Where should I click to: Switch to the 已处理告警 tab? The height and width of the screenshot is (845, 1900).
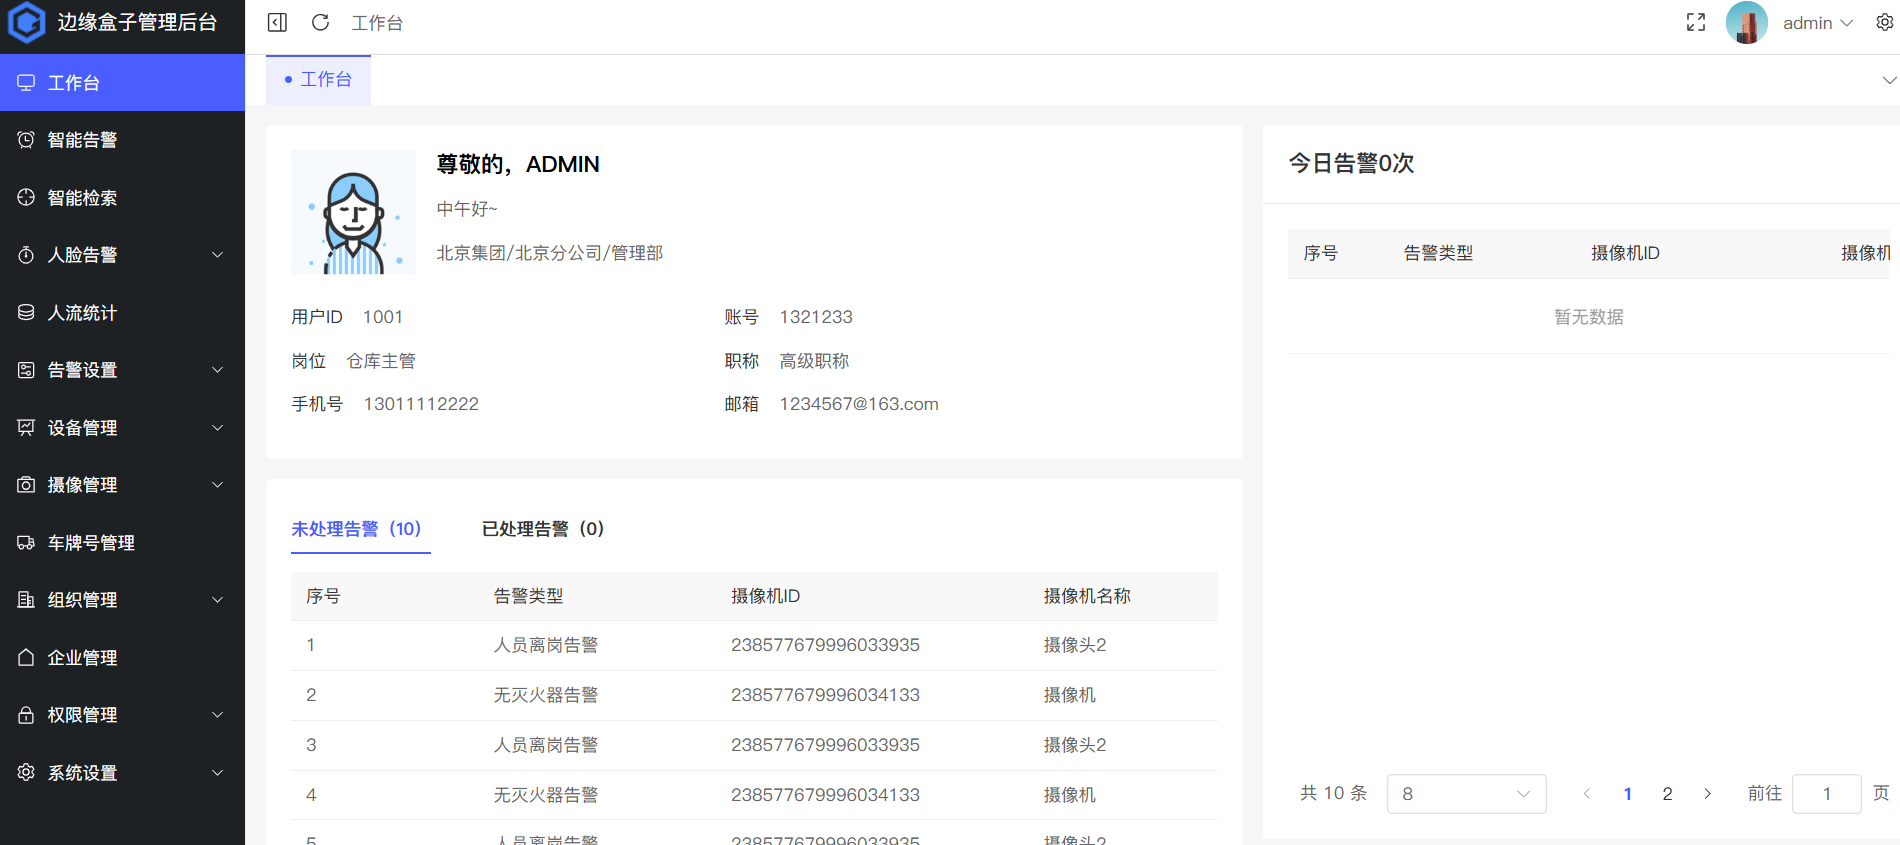[x=542, y=529]
